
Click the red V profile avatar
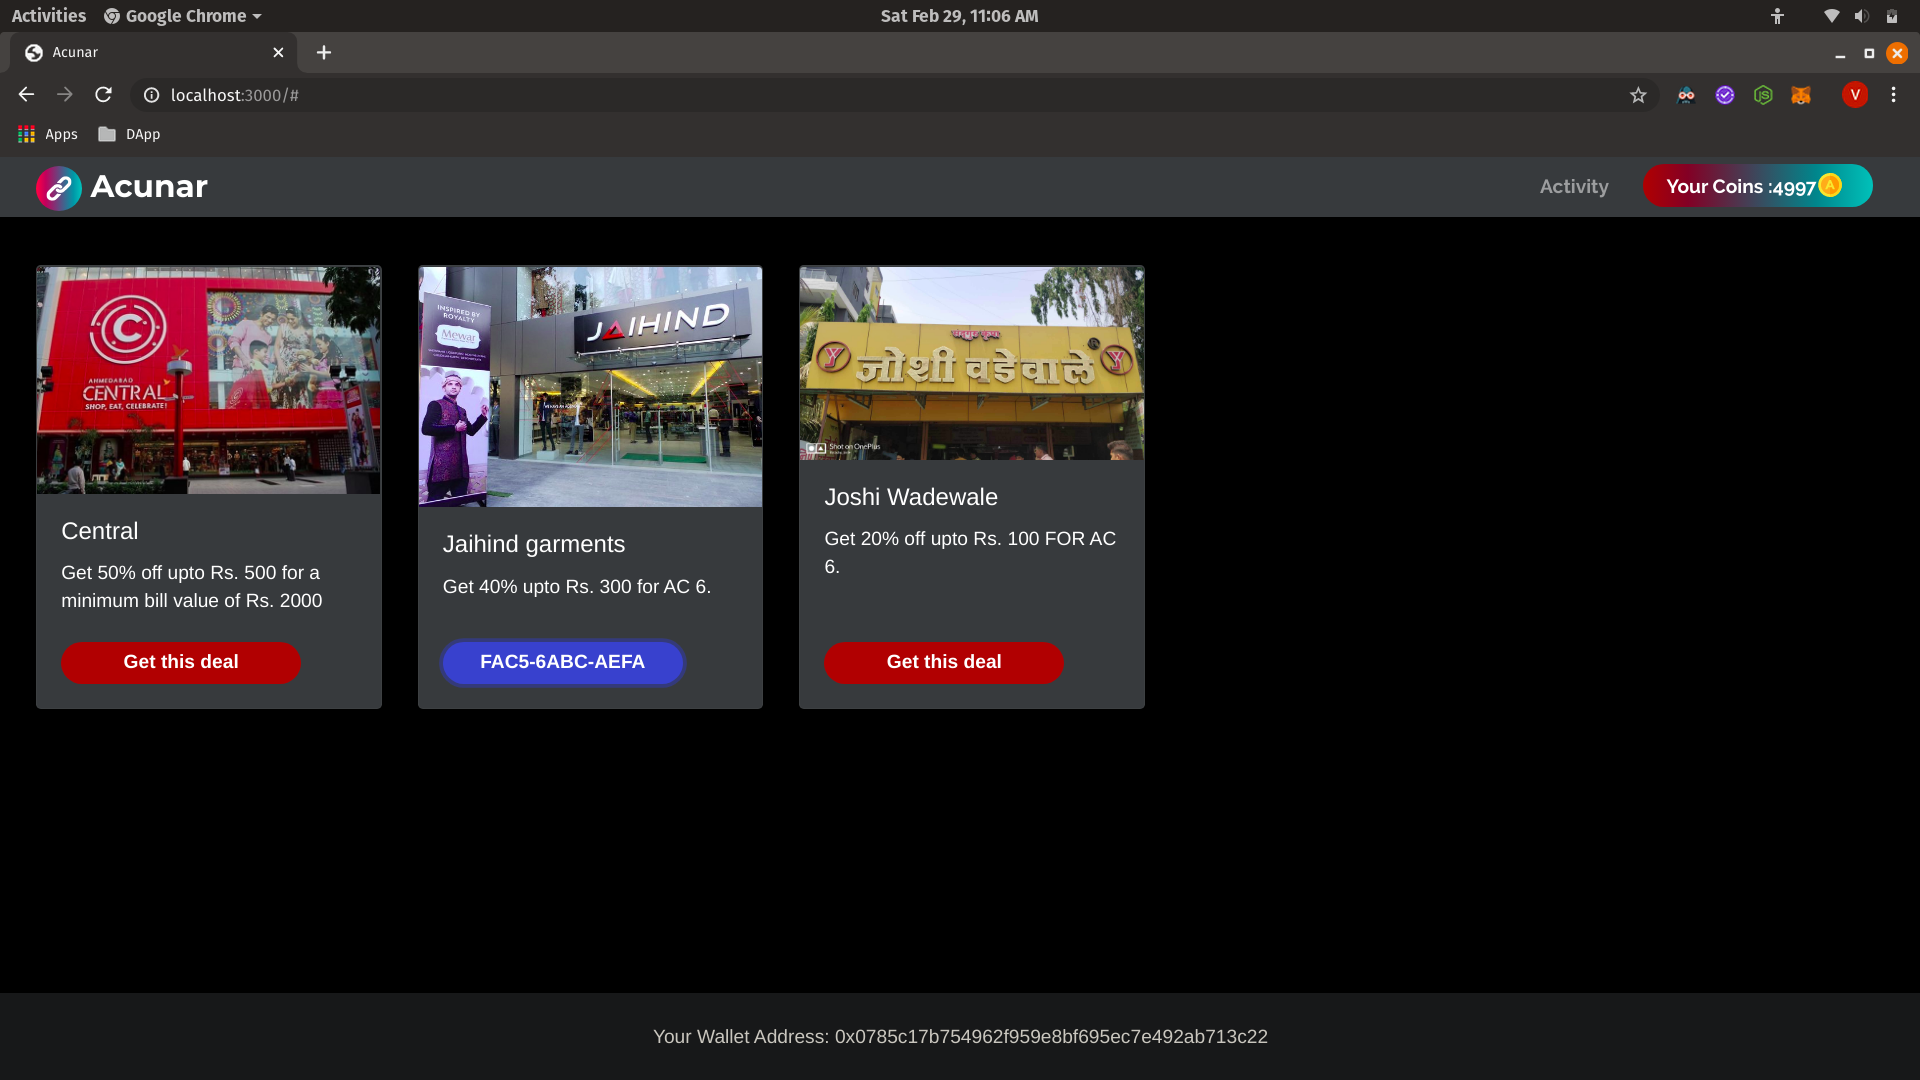(1855, 95)
